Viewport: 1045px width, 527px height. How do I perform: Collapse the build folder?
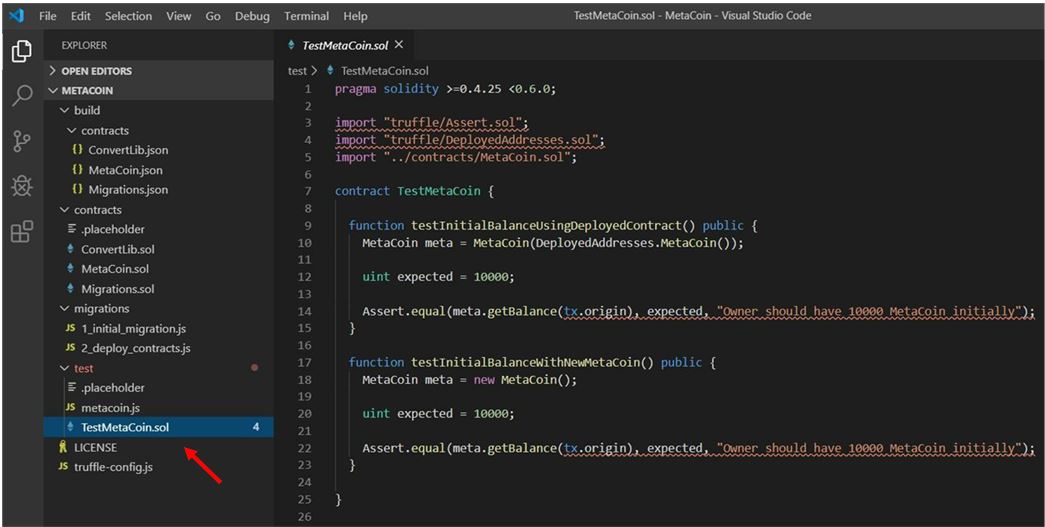click(x=86, y=110)
